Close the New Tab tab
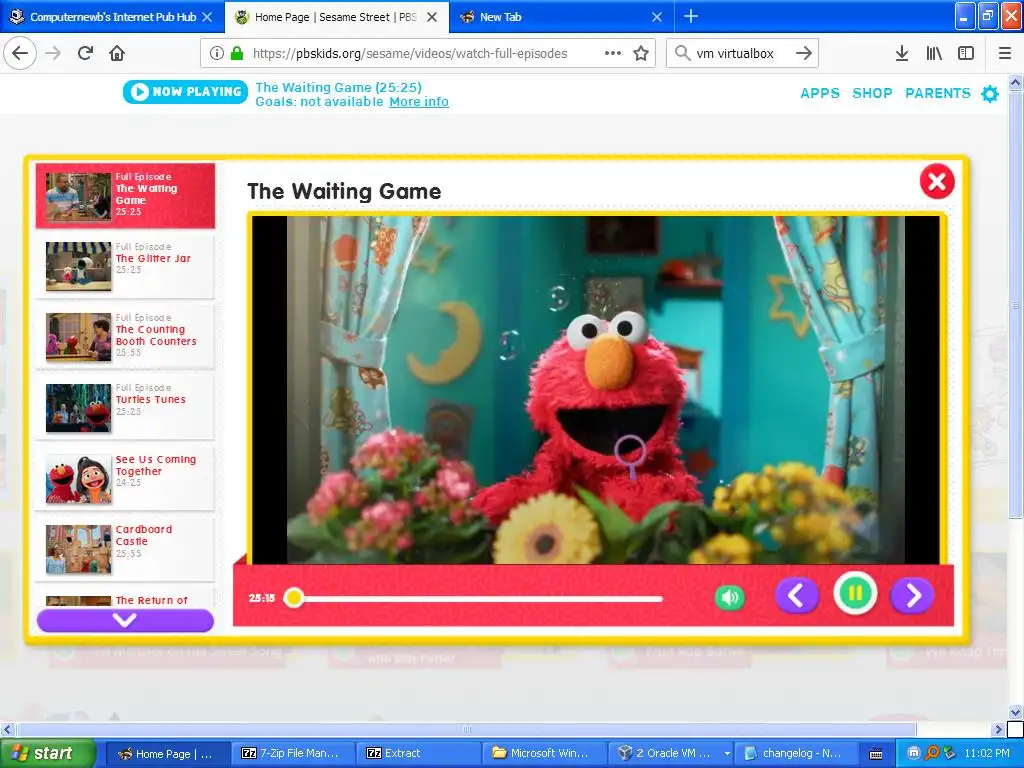The width and height of the screenshot is (1024, 768). click(657, 17)
